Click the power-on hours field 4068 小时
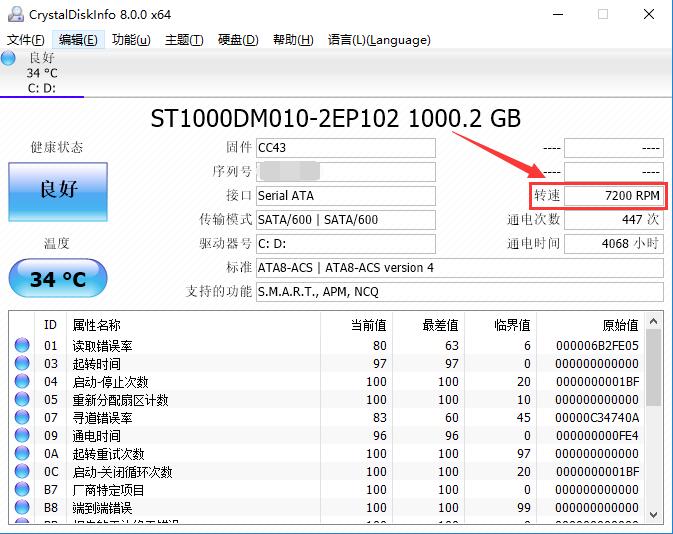 click(x=614, y=244)
